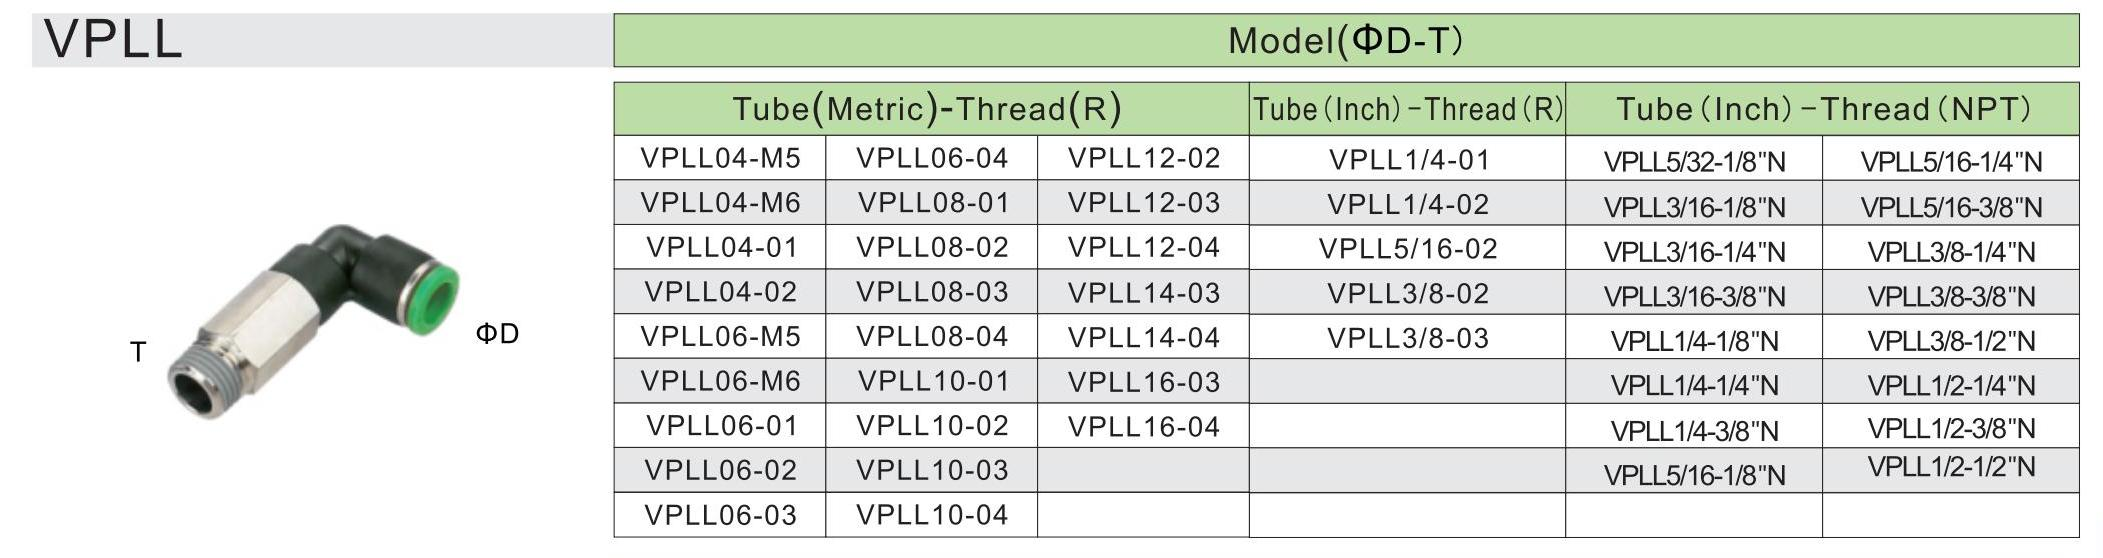Click the ΦD label beside the fitting

497,334
